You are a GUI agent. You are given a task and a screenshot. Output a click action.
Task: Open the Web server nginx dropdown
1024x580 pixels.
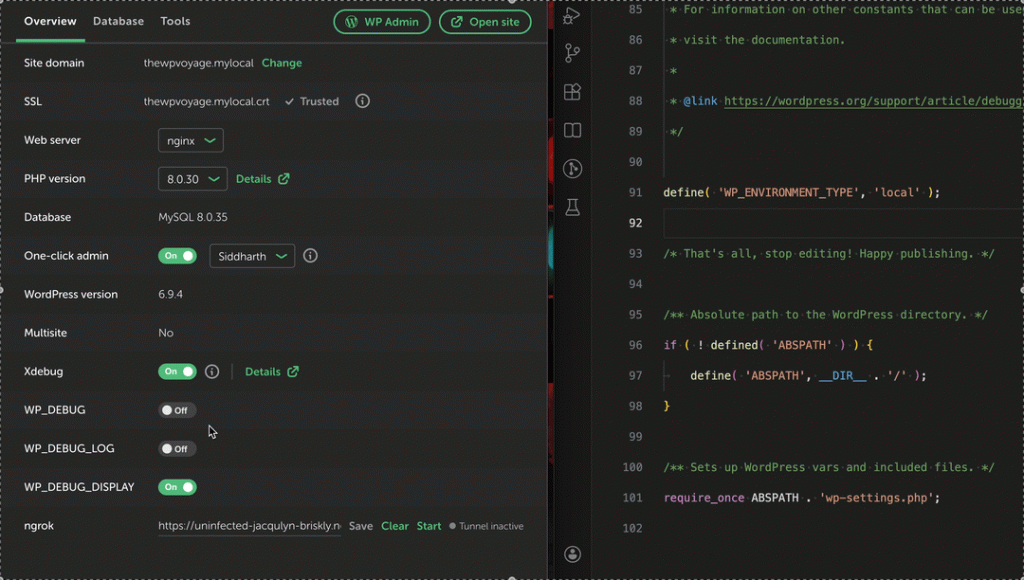(x=190, y=140)
